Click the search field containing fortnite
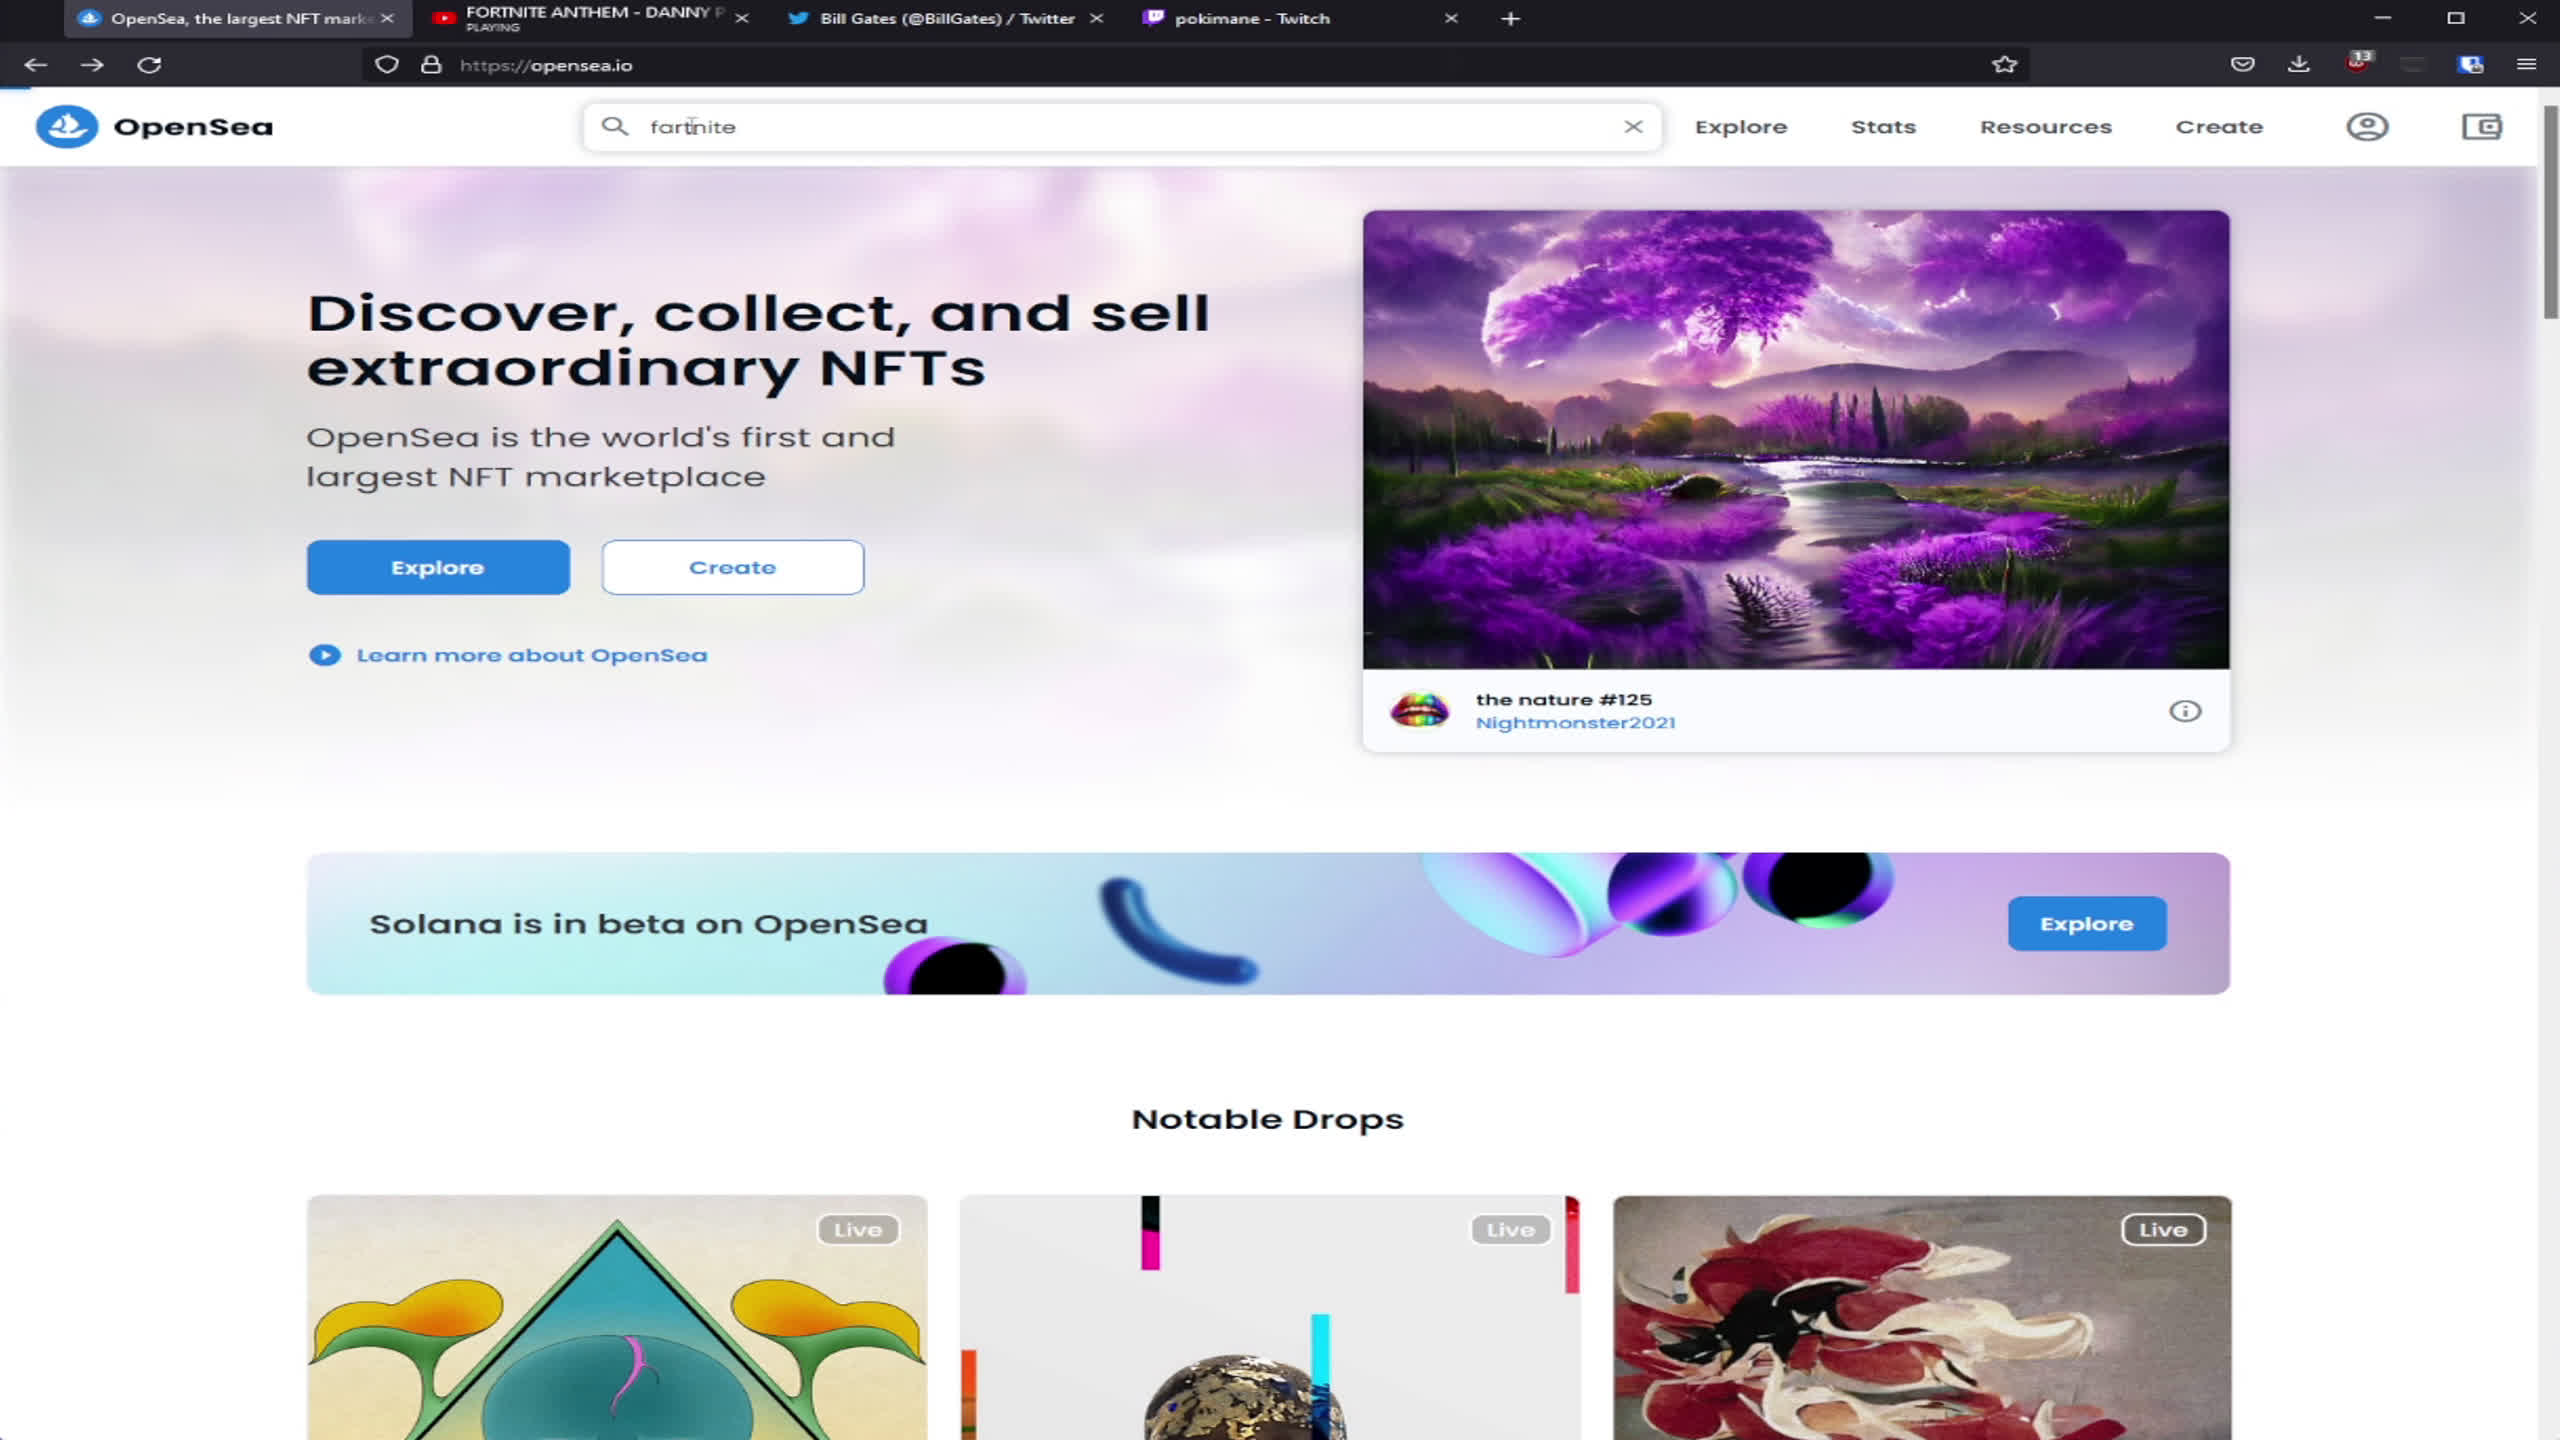2560x1440 pixels. tap(1122, 127)
